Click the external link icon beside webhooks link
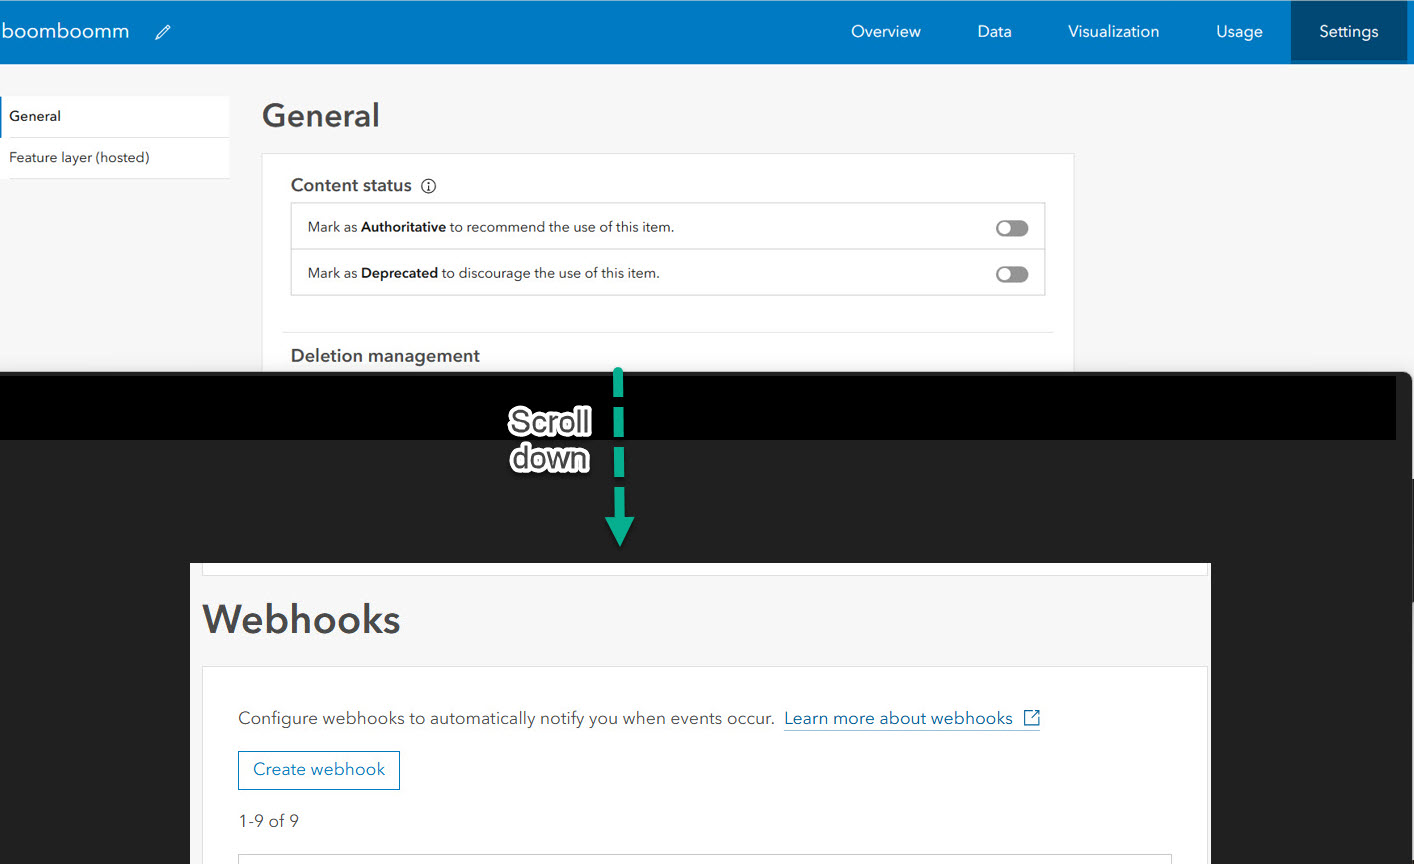Viewport: 1414px width, 864px height. click(1032, 717)
